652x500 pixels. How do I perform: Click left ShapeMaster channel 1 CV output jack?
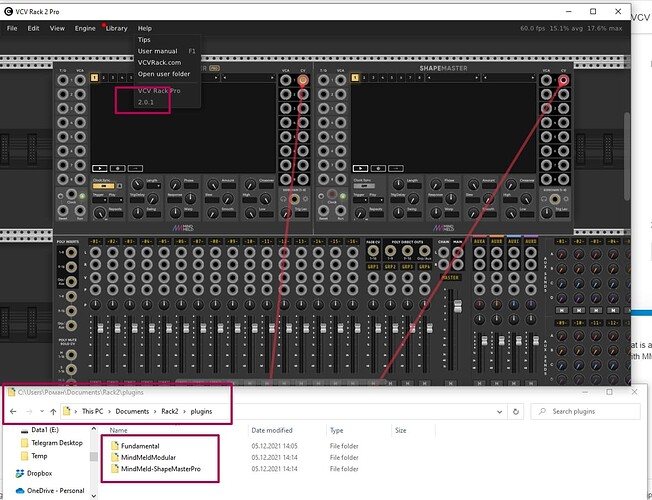coord(303,80)
